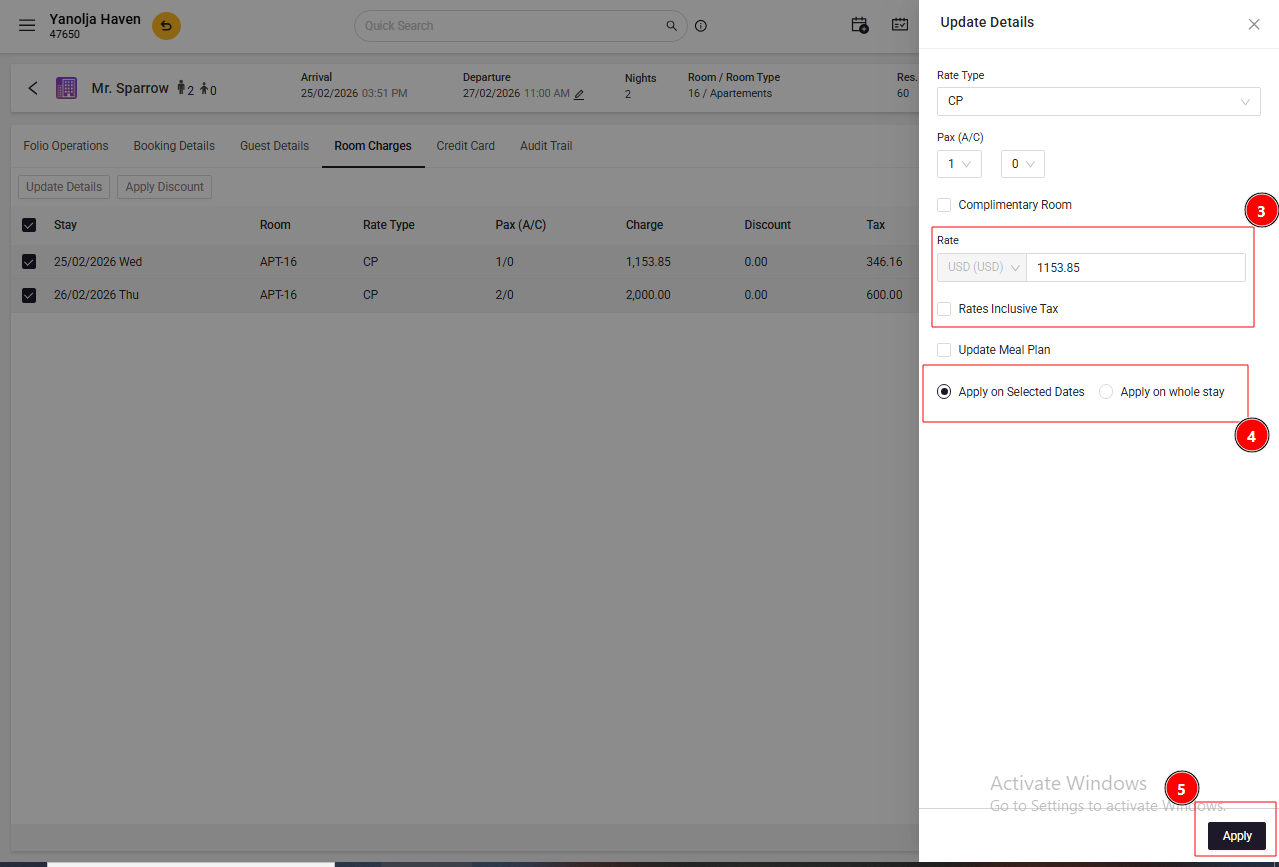The height and width of the screenshot is (867, 1279).
Task: Go back using the left arrow
Action: tap(33, 88)
